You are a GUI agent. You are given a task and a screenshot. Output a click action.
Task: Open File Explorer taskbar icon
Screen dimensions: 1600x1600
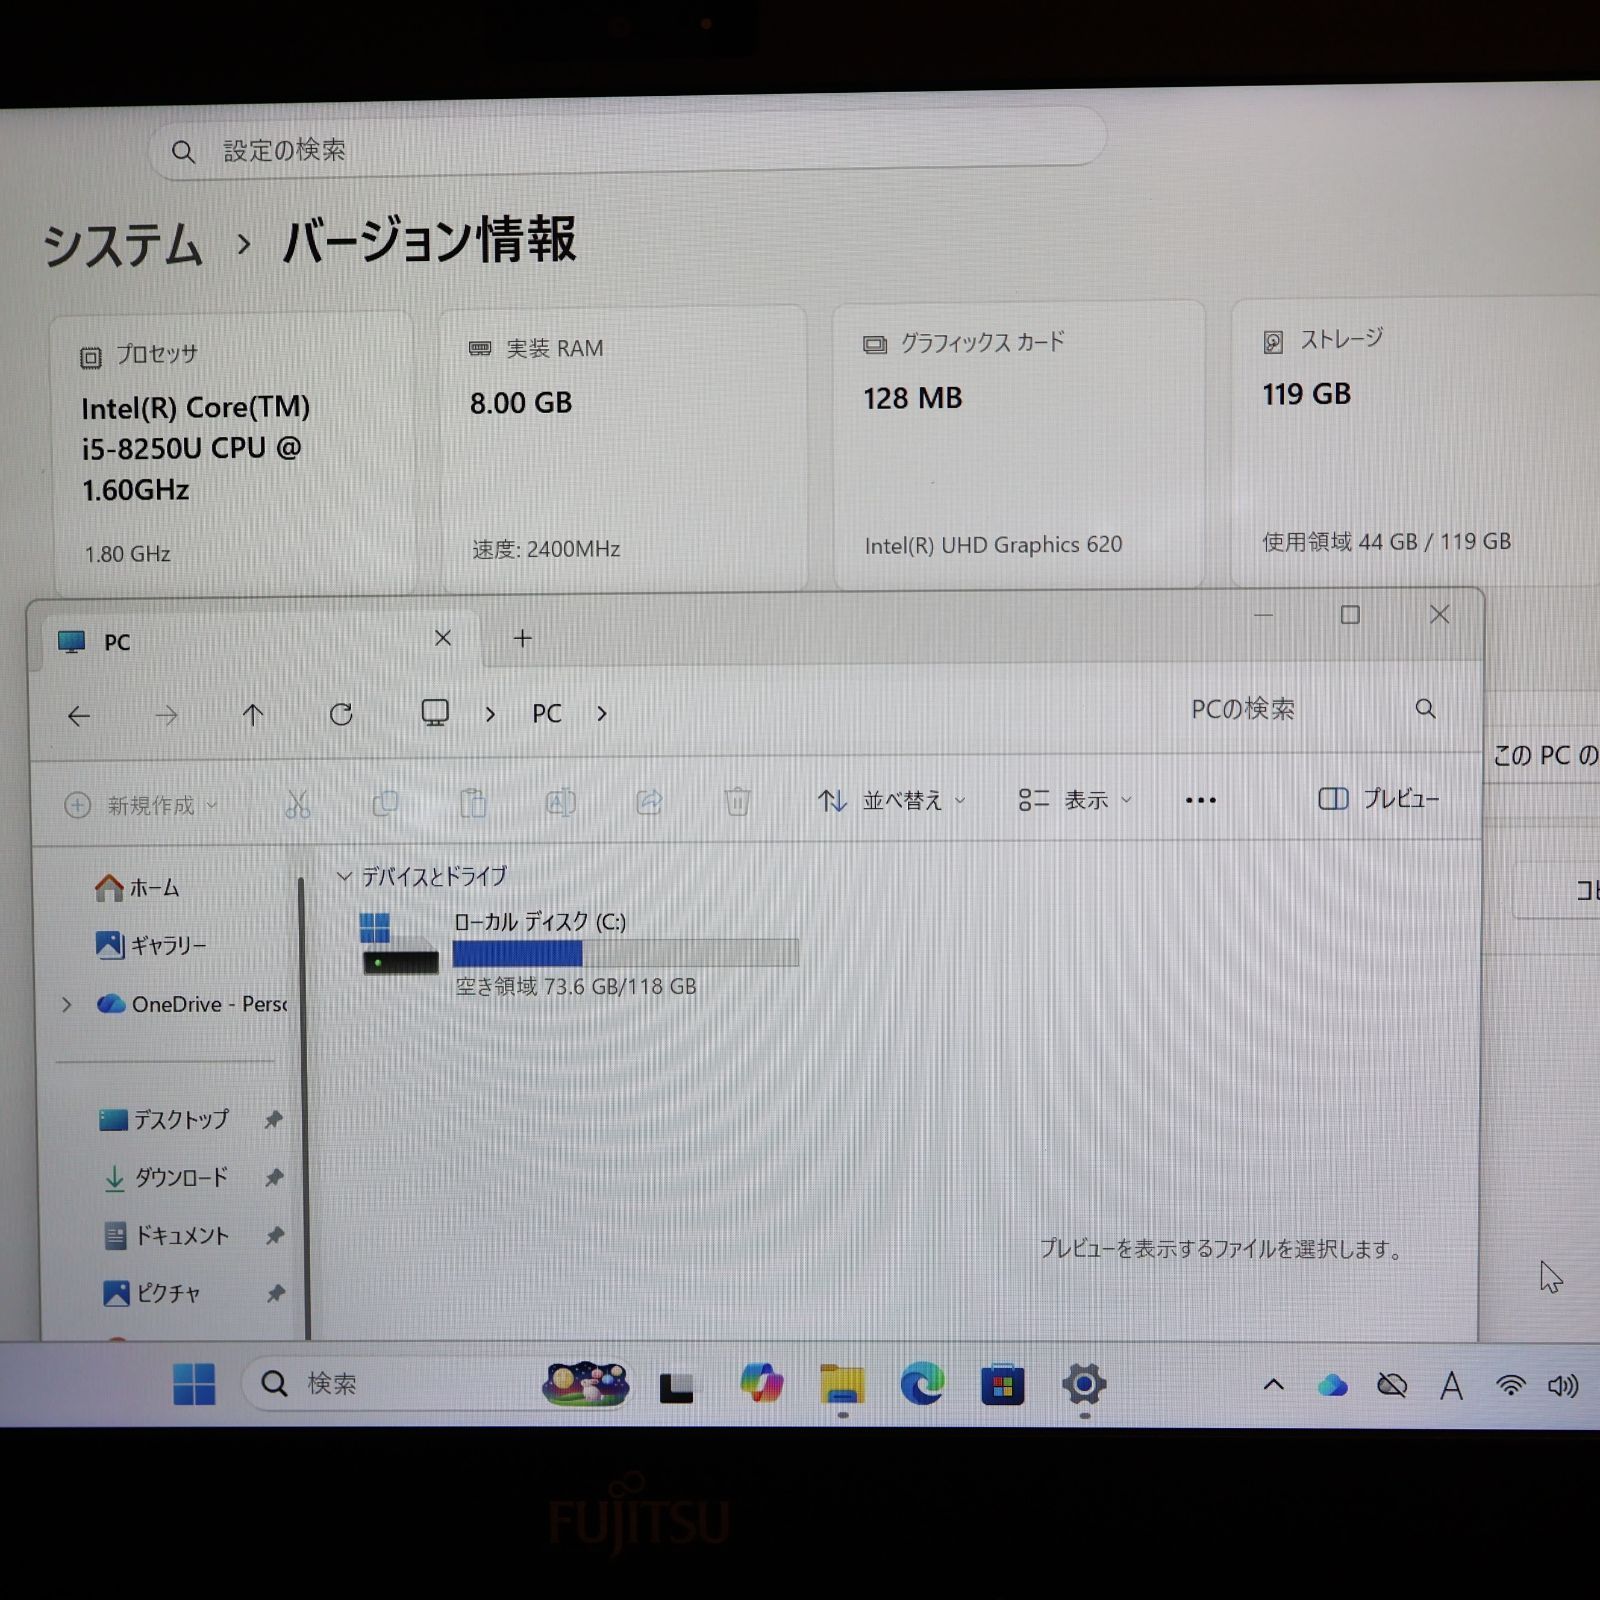pos(842,1385)
